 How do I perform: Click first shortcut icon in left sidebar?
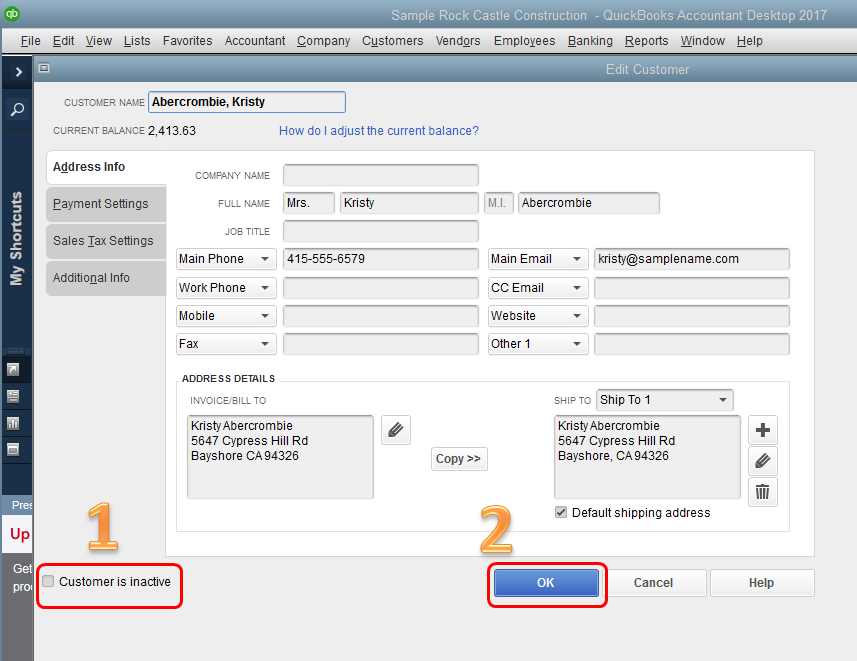pyautogui.click(x=13, y=370)
